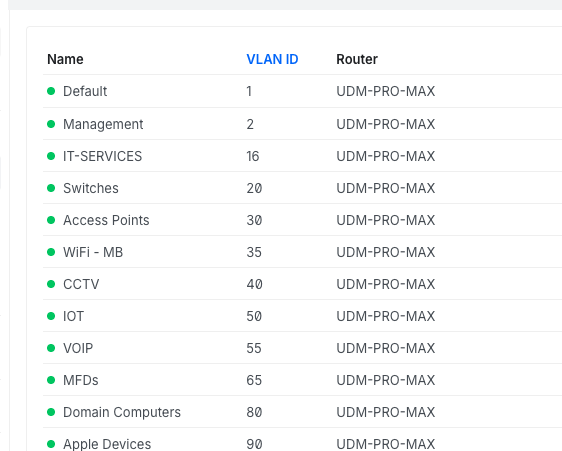Open the MFDs network row

(303, 380)
